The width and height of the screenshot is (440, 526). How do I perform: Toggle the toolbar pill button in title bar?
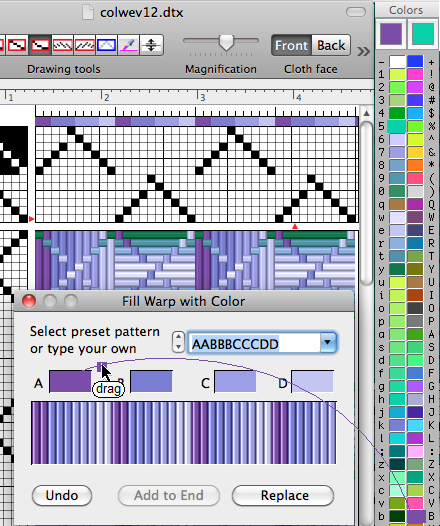click(356, 12)
